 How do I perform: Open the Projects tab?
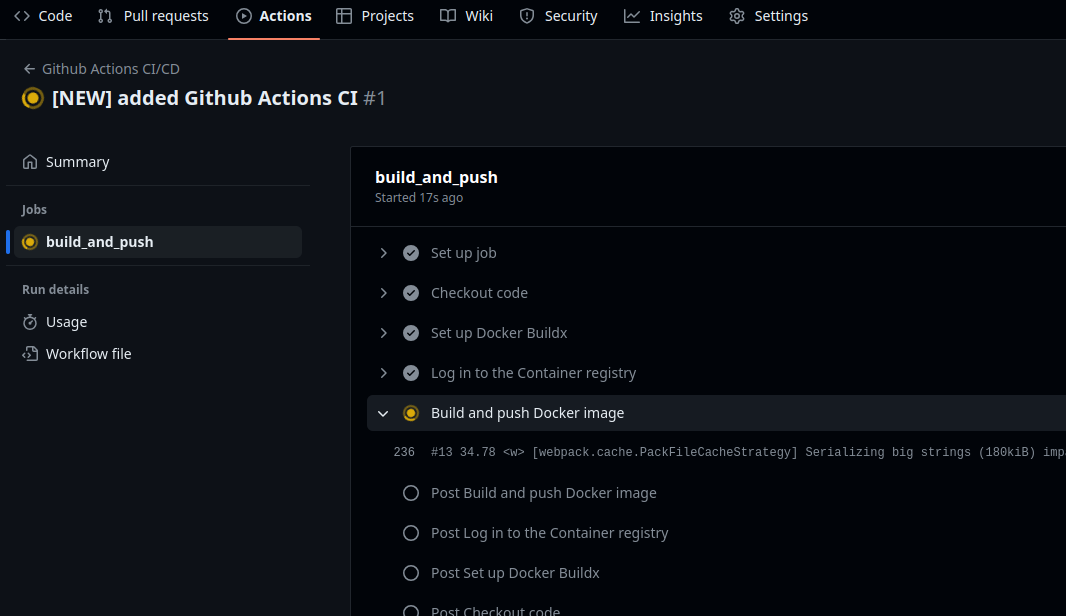(375, 16)
